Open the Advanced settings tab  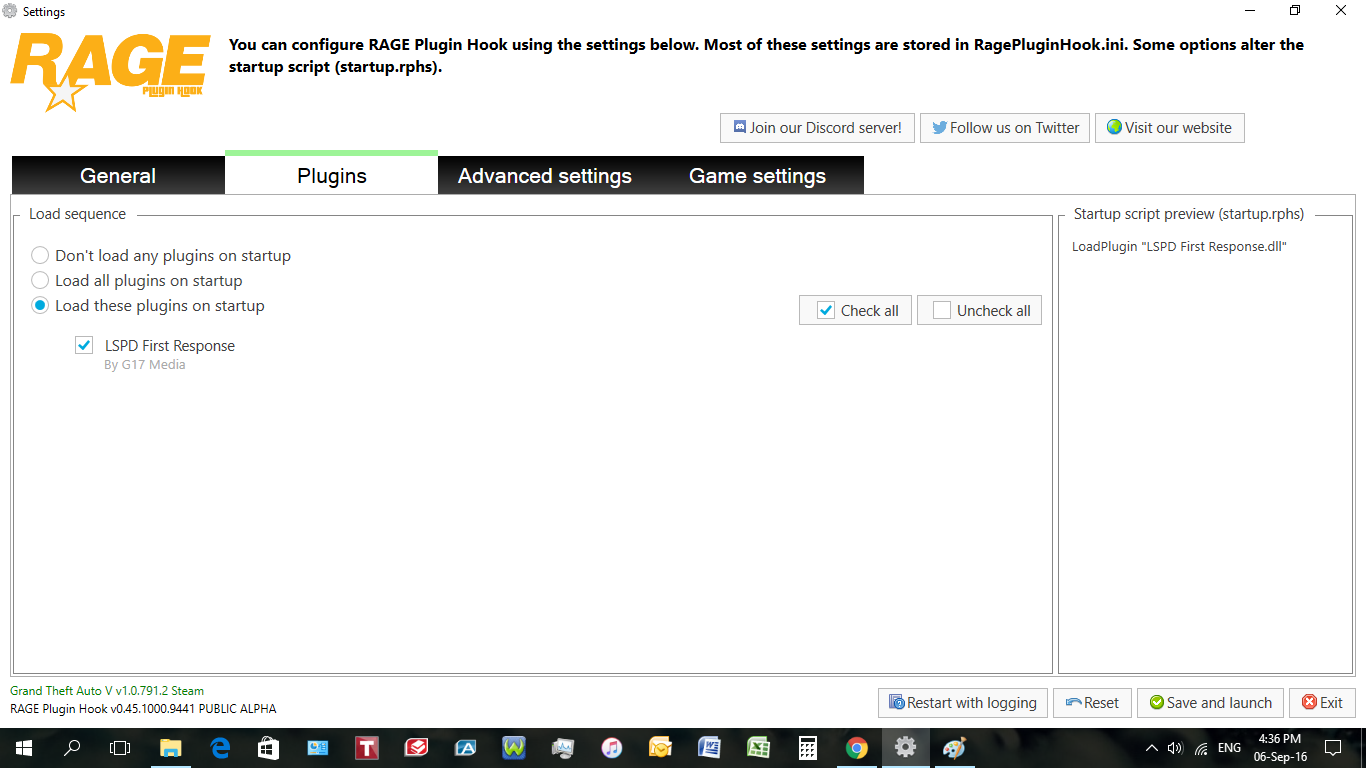[x=545, y=176]
